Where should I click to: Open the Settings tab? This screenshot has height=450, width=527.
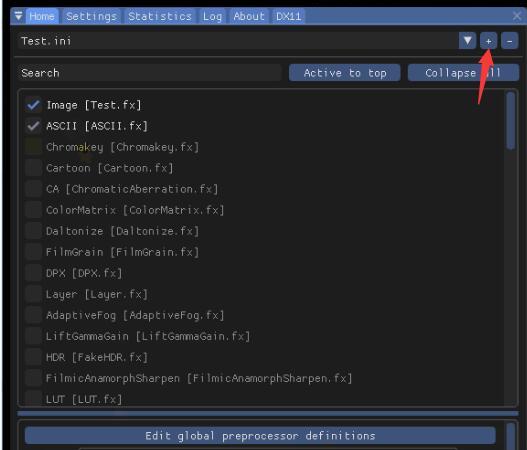(91, 16)
